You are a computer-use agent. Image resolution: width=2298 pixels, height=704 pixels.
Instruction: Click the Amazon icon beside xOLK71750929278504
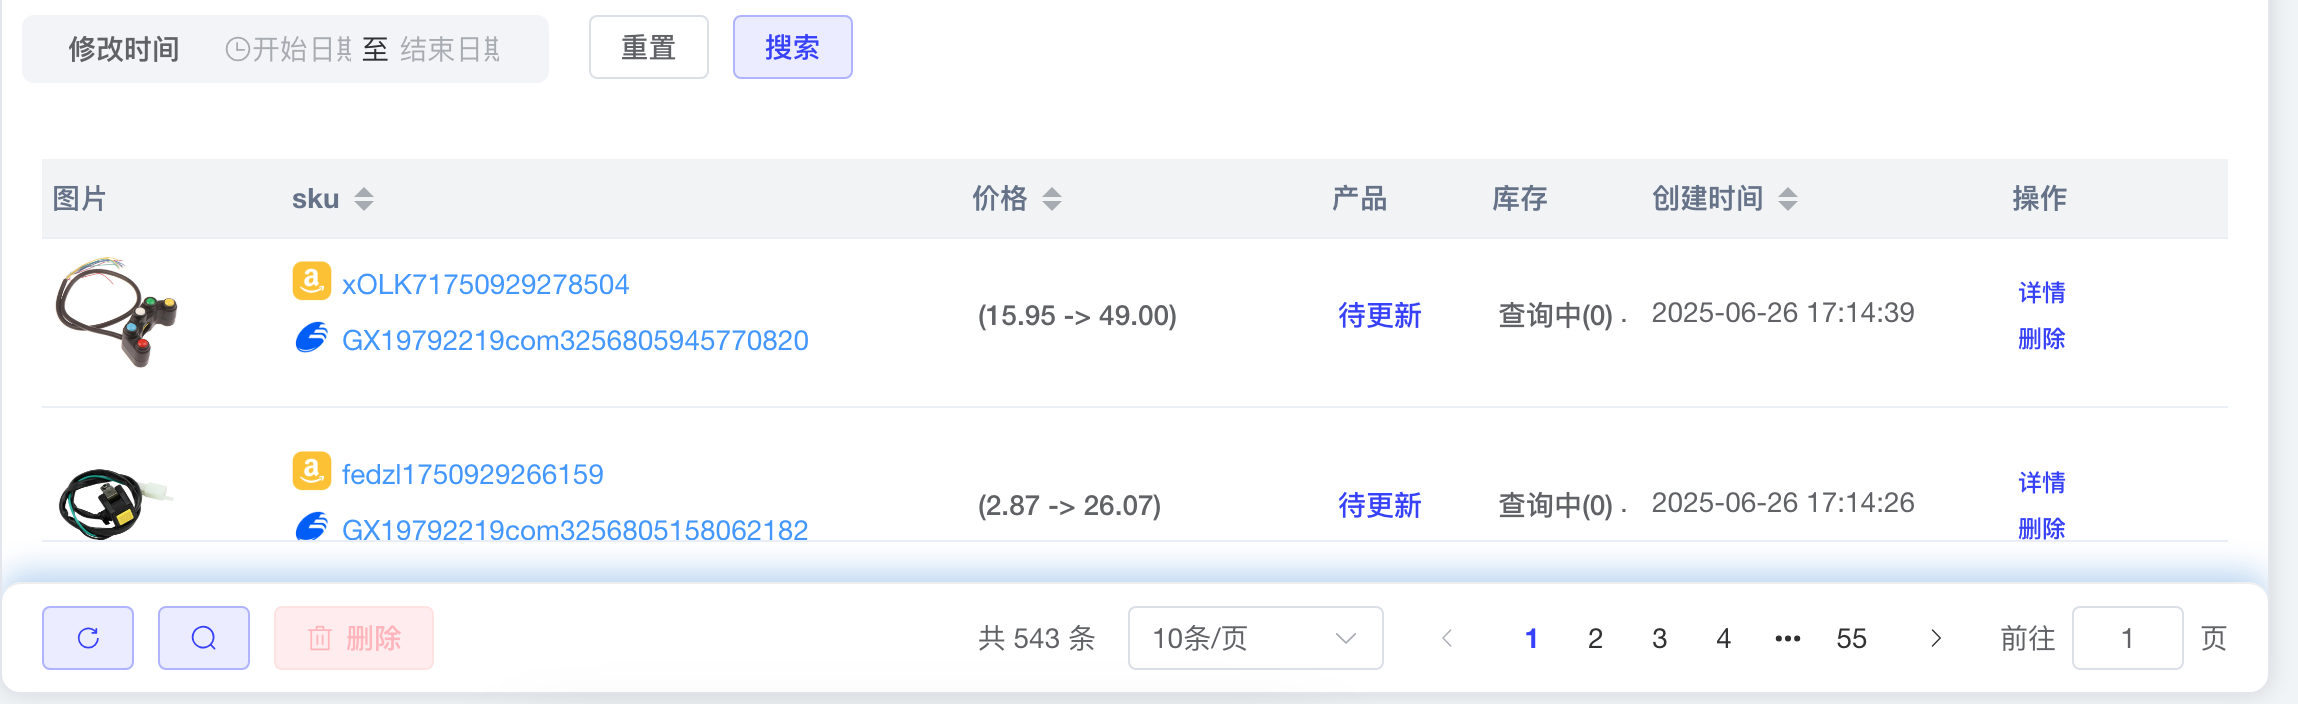point(311,281)
